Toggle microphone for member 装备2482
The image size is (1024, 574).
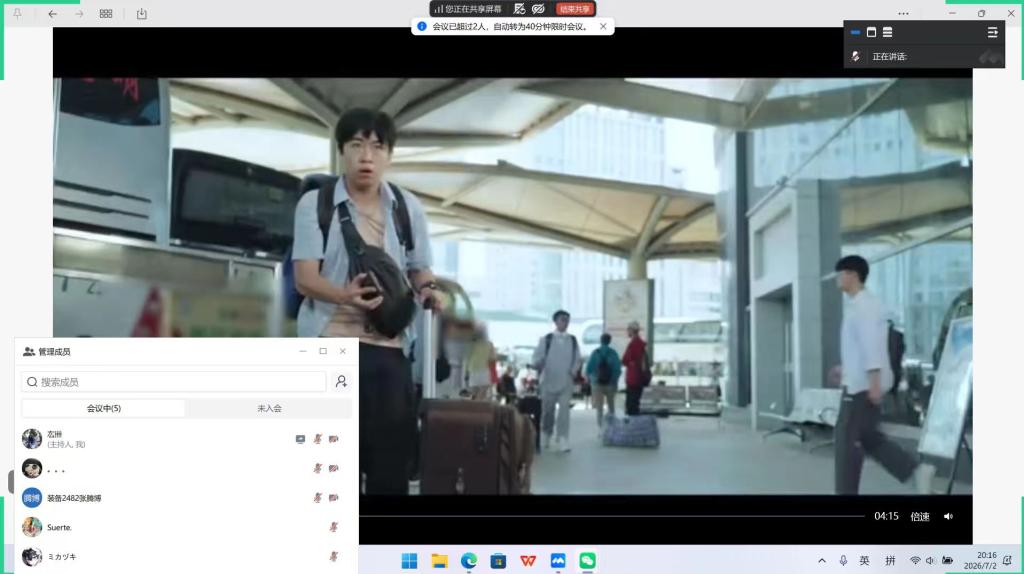(317, 498)
